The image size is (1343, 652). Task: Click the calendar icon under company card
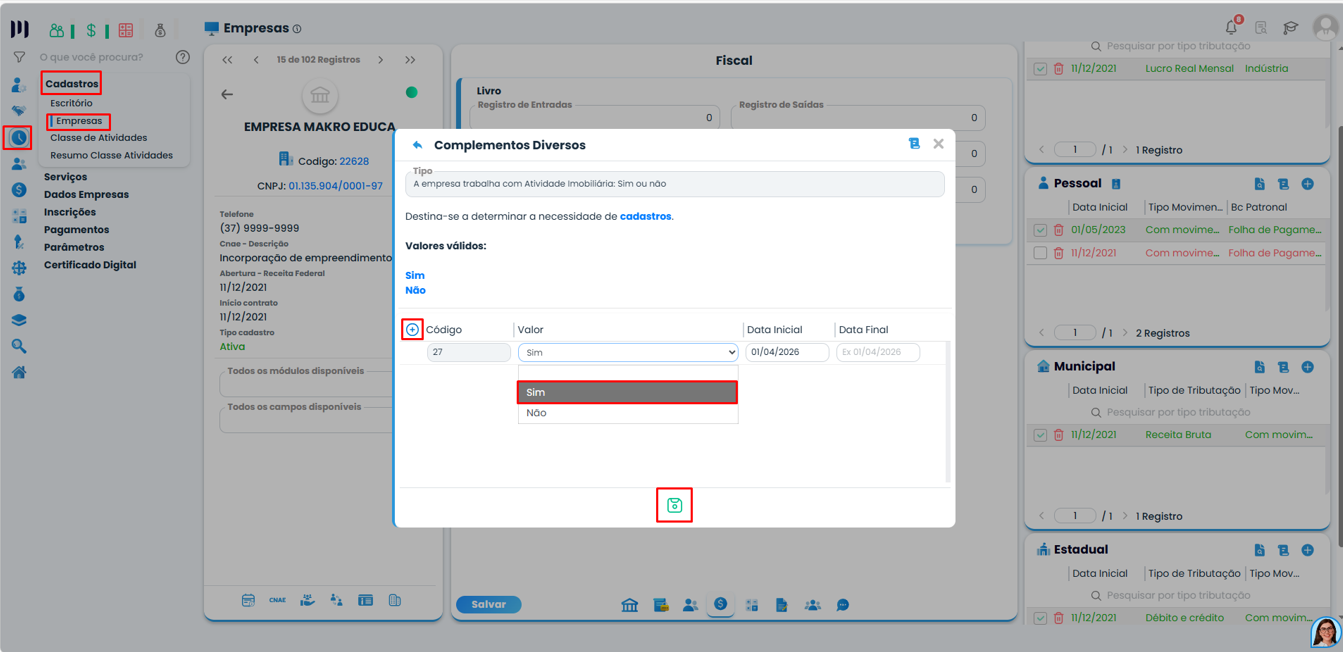pos(248,600)
